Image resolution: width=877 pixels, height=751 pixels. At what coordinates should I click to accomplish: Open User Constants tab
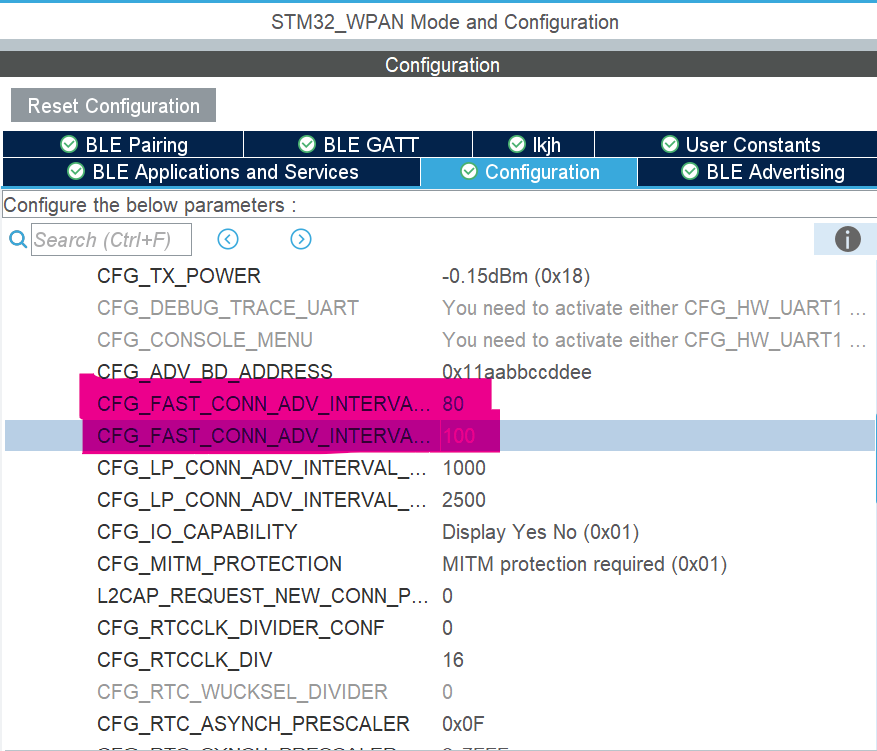736,145
